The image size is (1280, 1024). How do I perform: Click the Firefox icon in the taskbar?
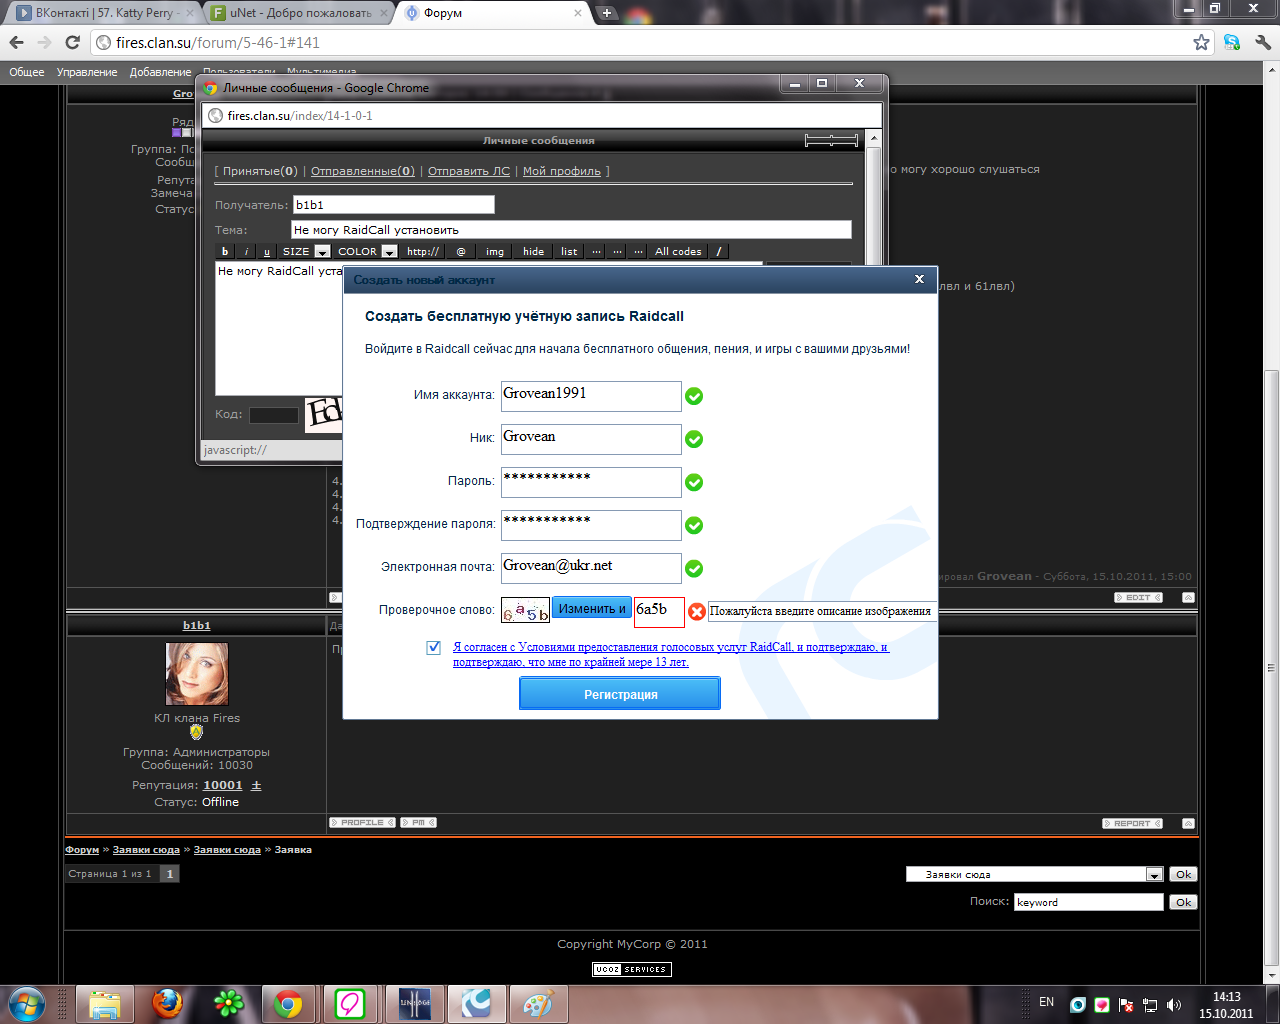pos(168,1003)
